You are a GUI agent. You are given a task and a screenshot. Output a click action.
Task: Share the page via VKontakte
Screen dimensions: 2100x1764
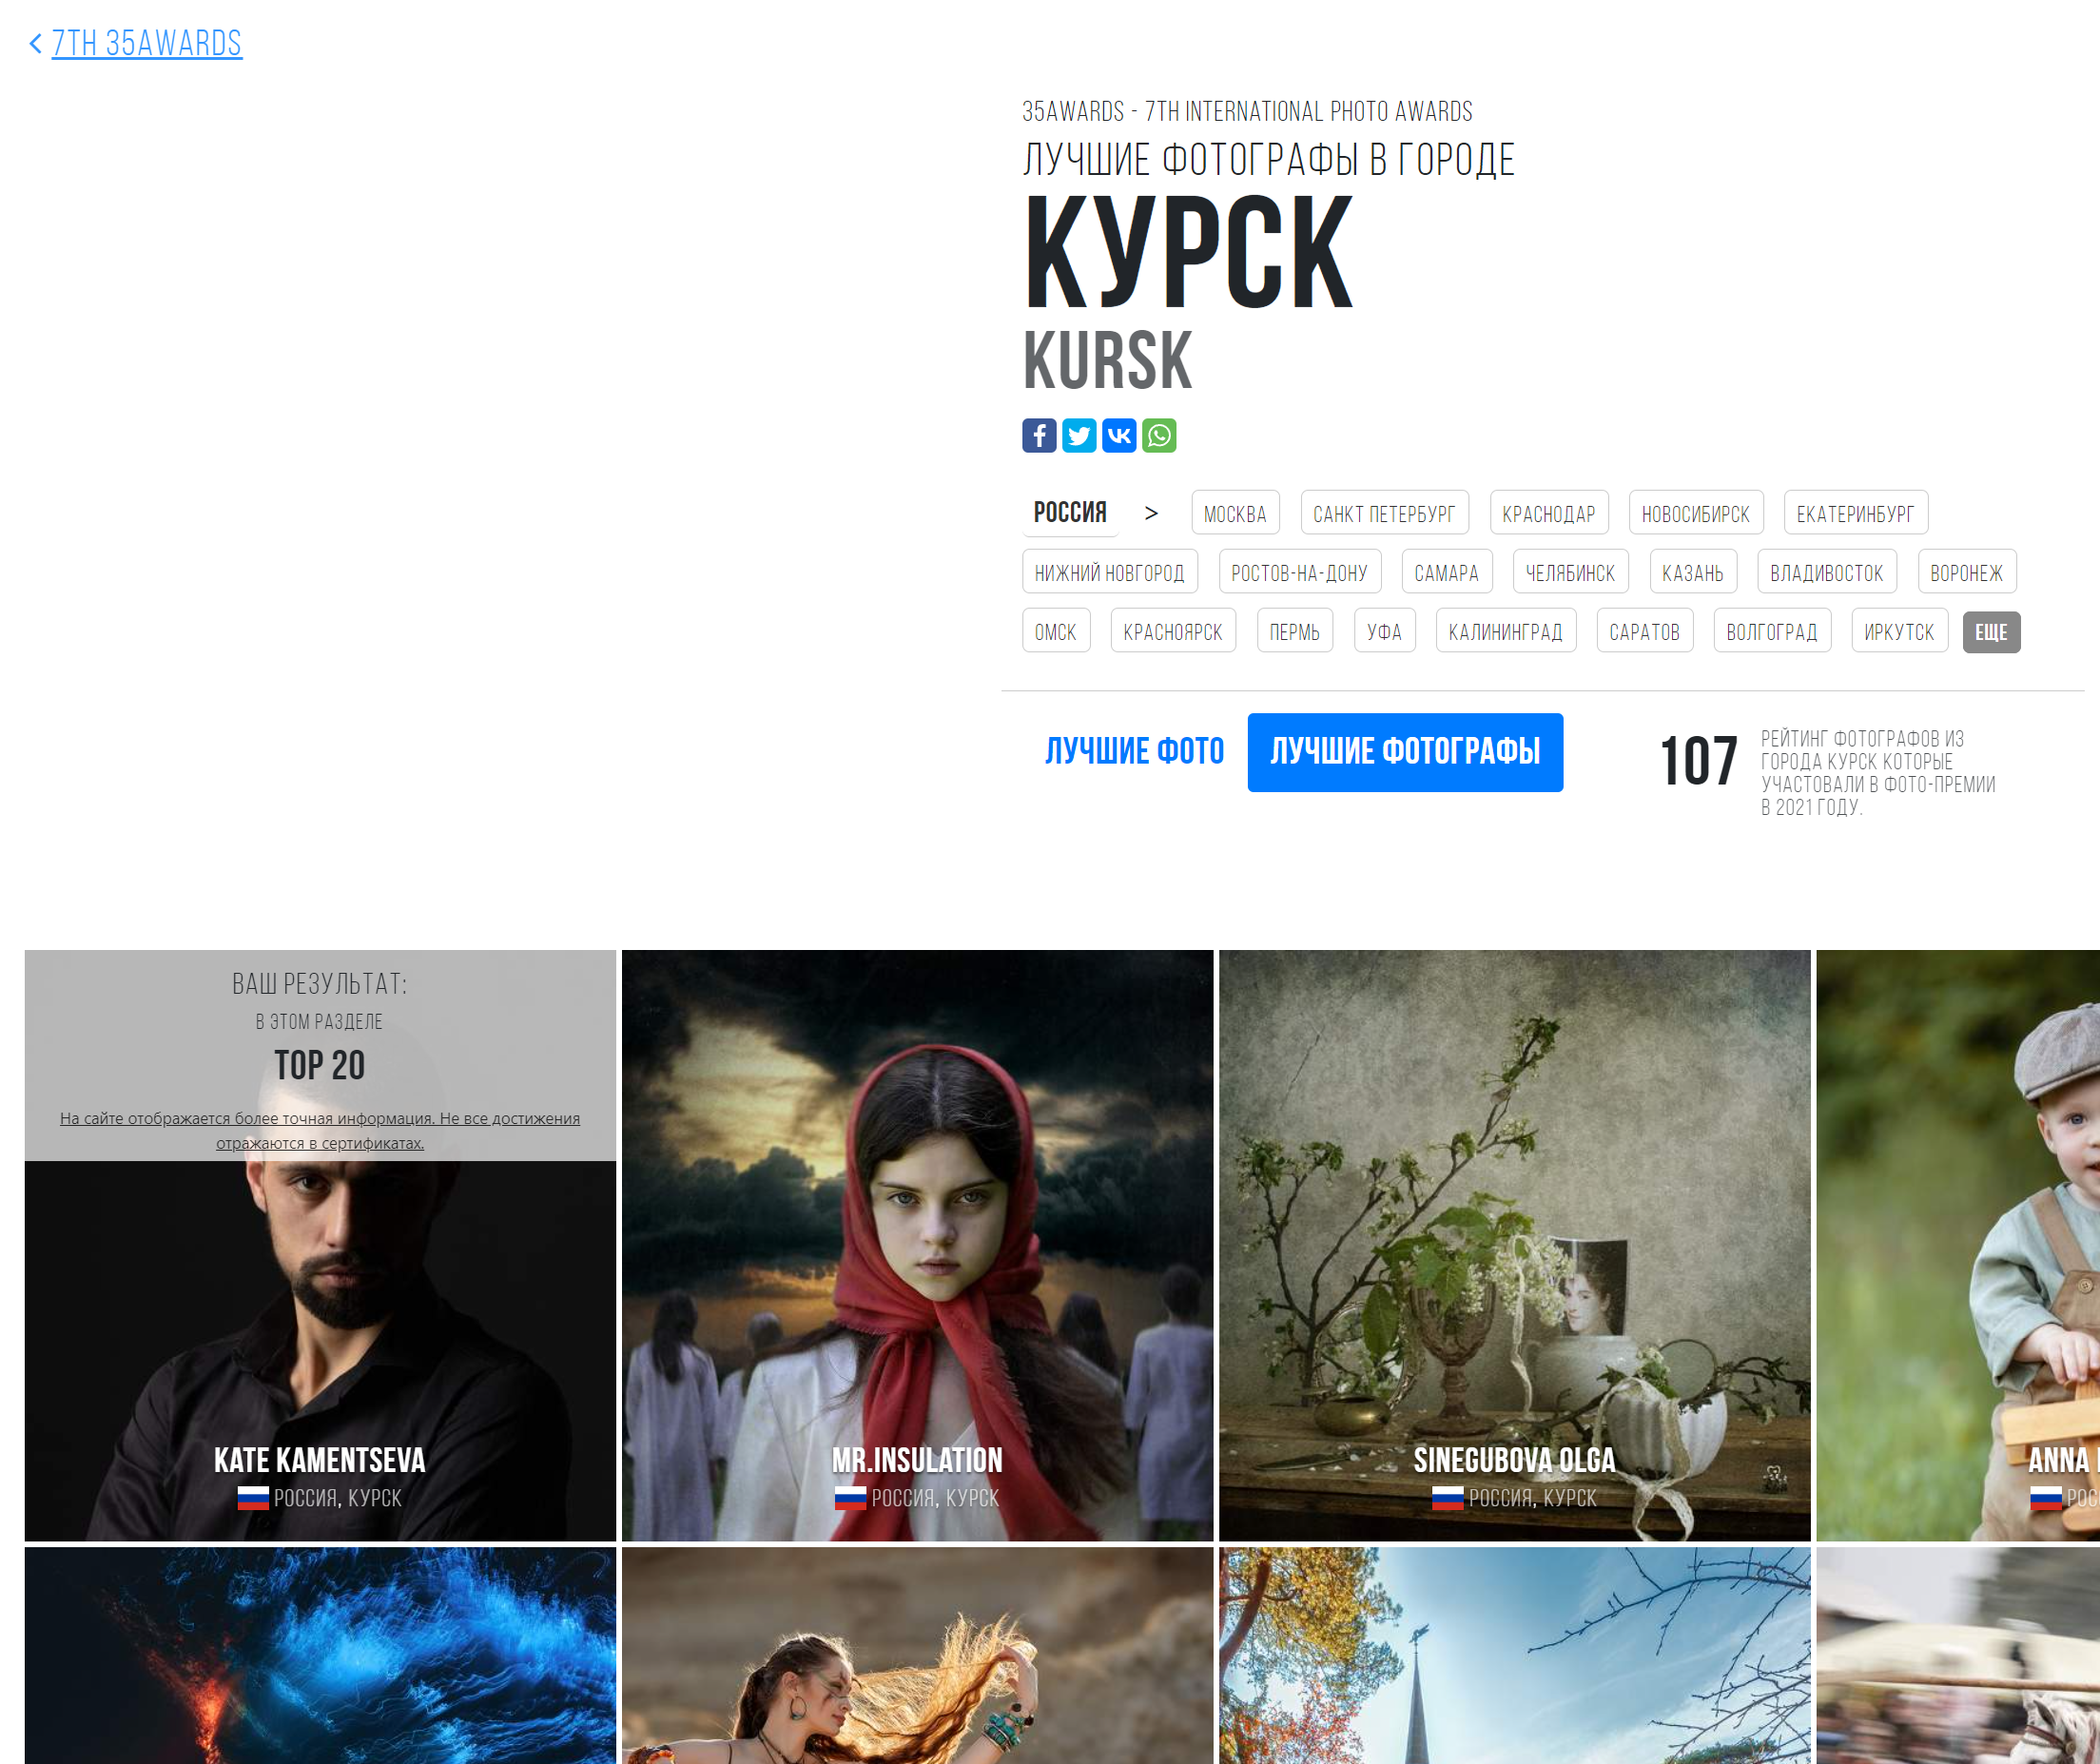(x=1119, y=435)
